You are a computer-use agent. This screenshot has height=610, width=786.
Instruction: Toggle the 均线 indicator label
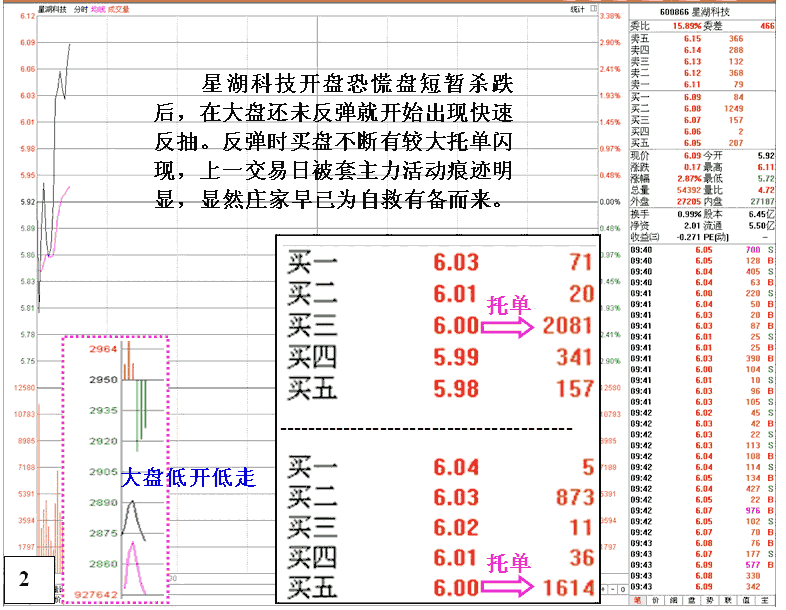point(97,10)
